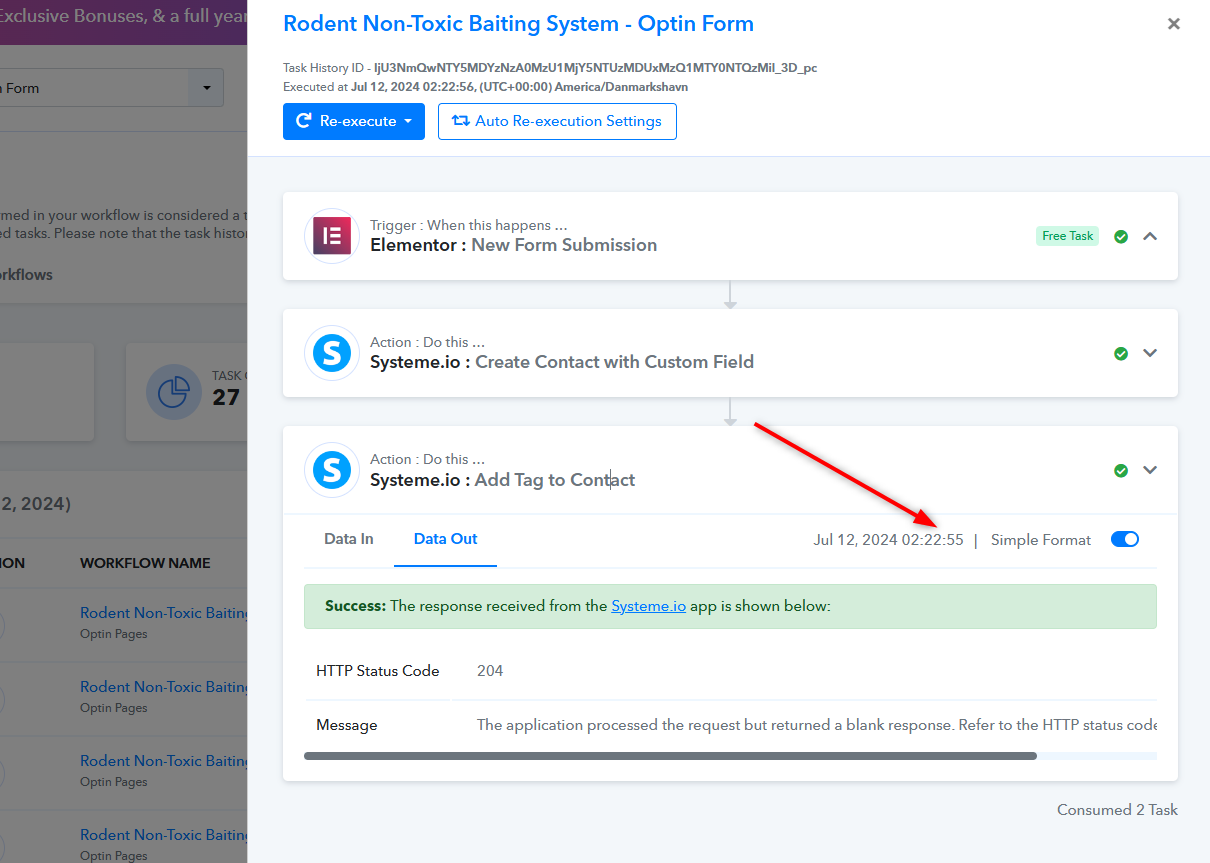Click green success check on Create Contact step

[x=1121, y=354]
